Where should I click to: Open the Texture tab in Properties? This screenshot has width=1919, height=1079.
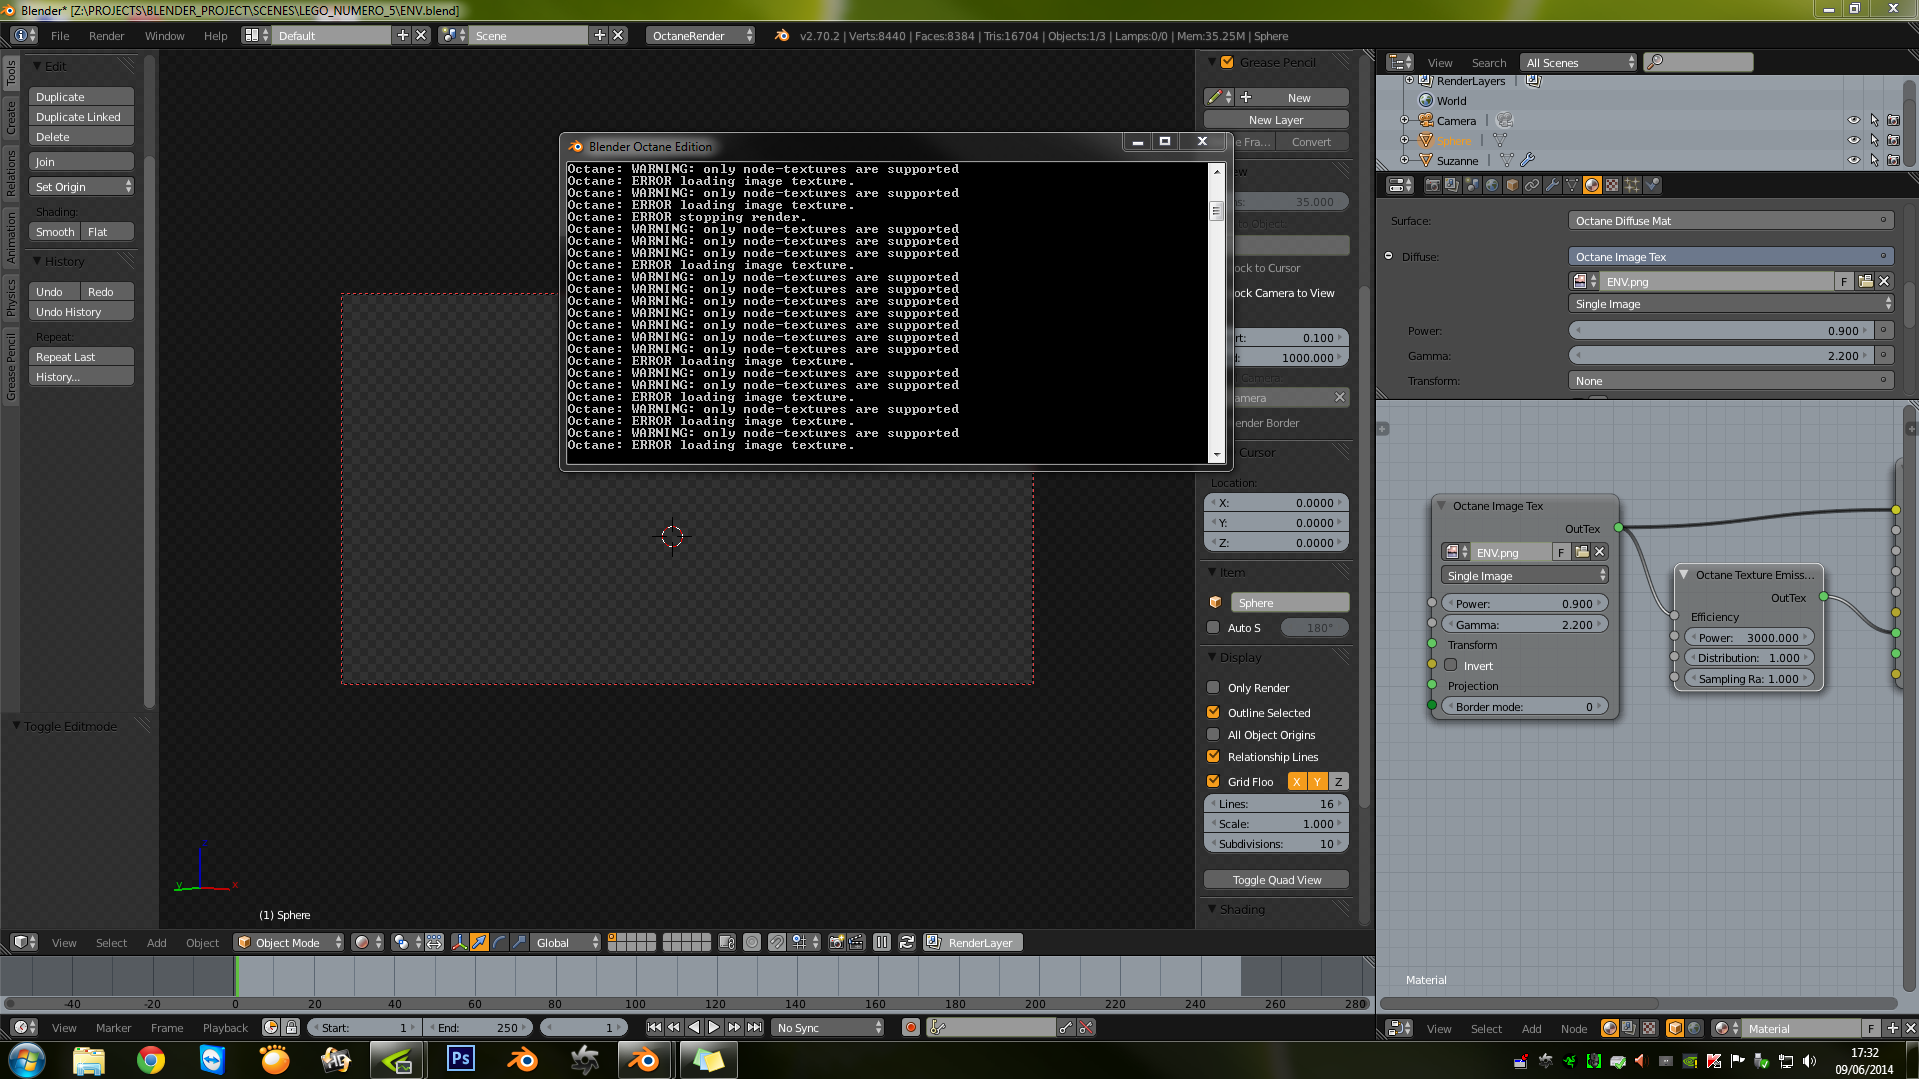point(1612,185)
